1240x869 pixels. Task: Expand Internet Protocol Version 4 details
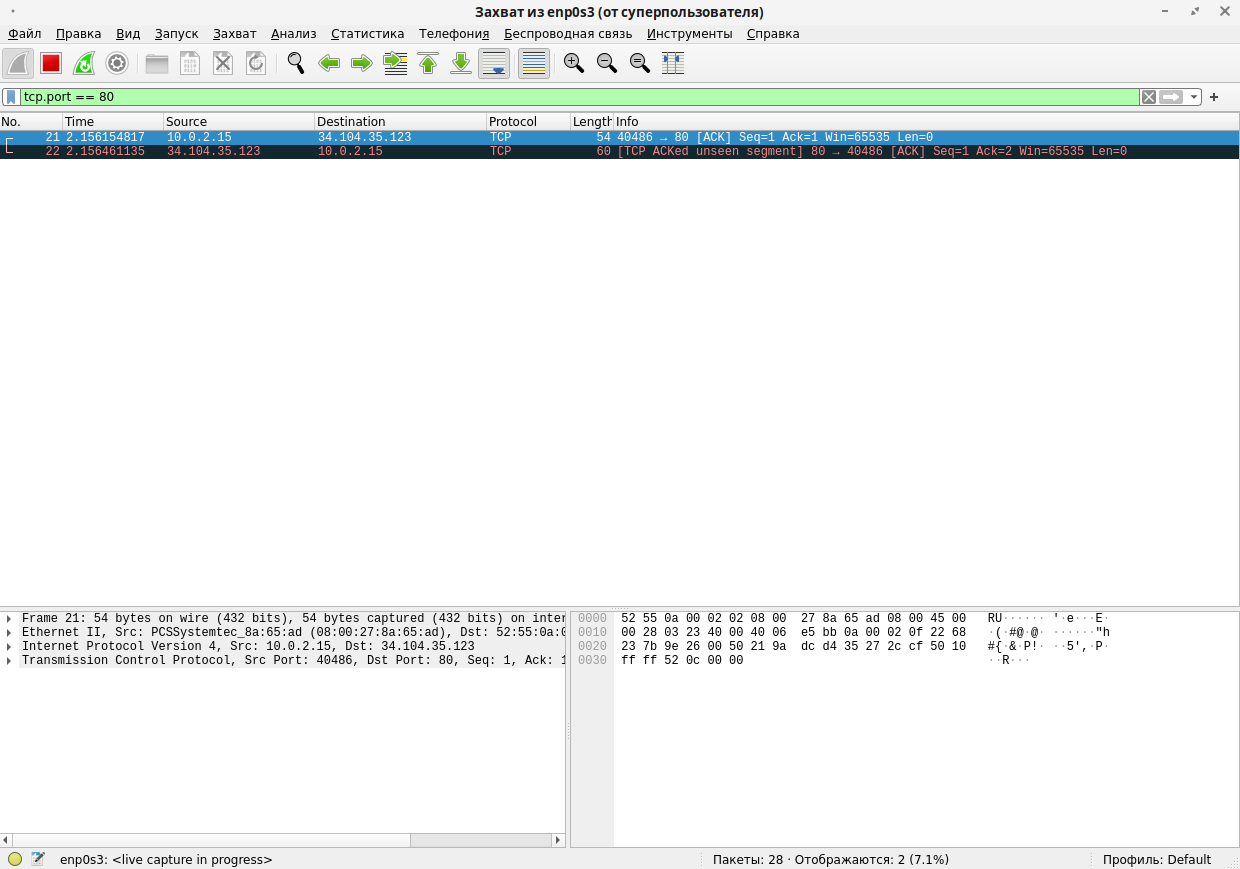pyautogui.click(x=9, y=647)
